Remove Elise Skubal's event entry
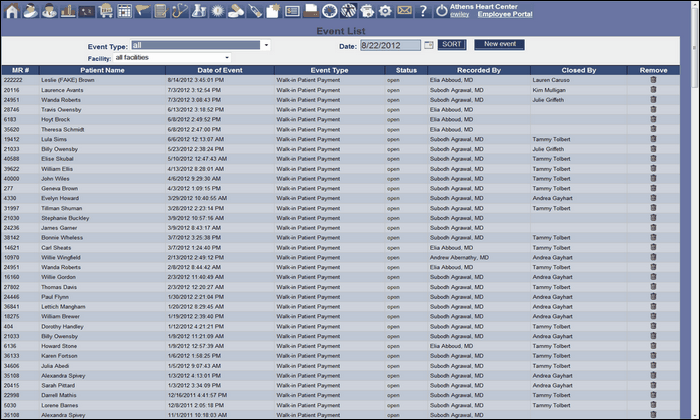700x420 pixels. pos(653,158)
